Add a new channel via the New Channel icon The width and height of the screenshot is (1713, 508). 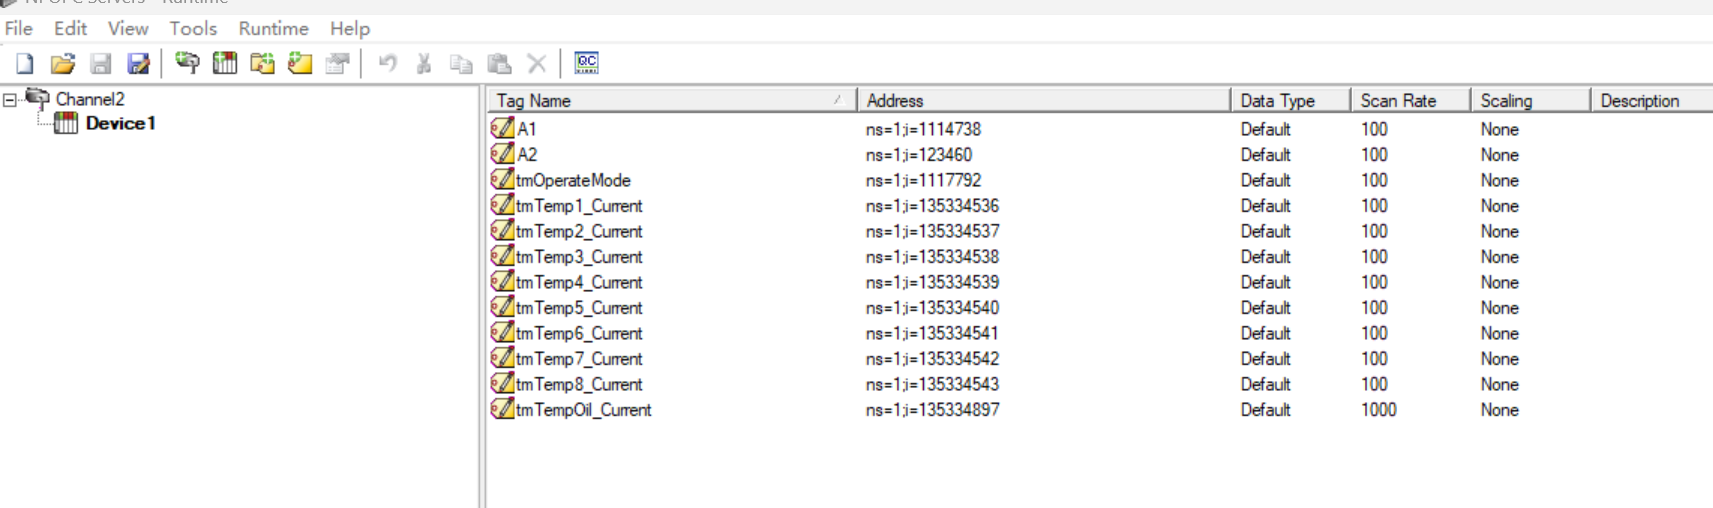pos(186,63)
